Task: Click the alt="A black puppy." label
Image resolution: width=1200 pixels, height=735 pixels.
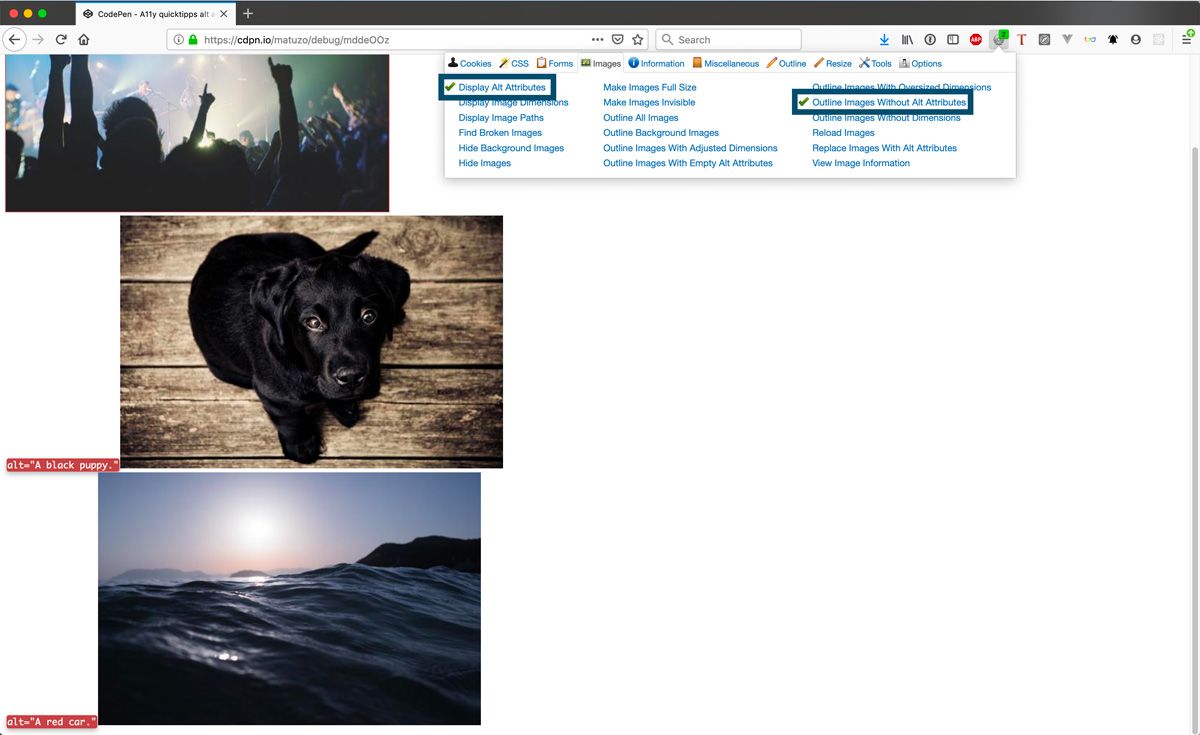Action: click(62, 465)
